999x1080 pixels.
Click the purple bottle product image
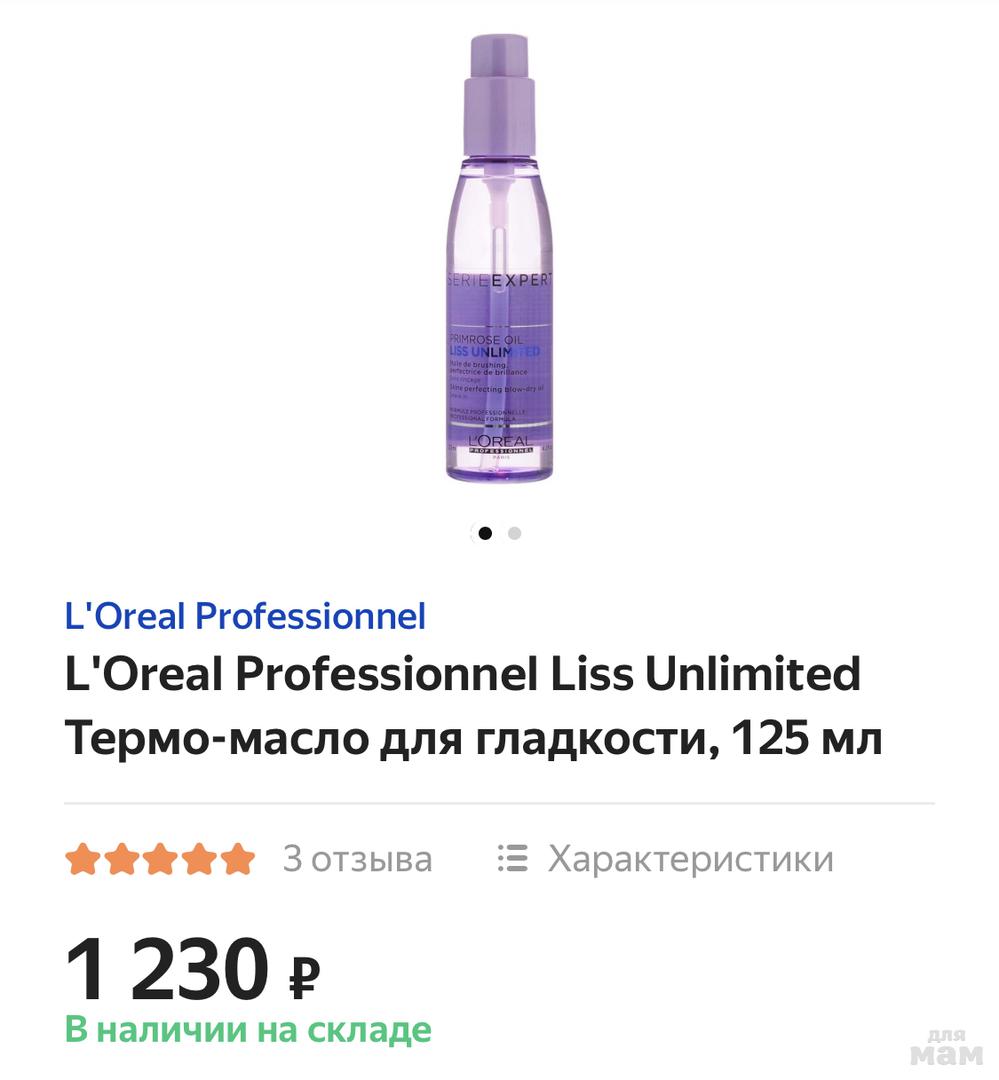click(x=500, y=258)
